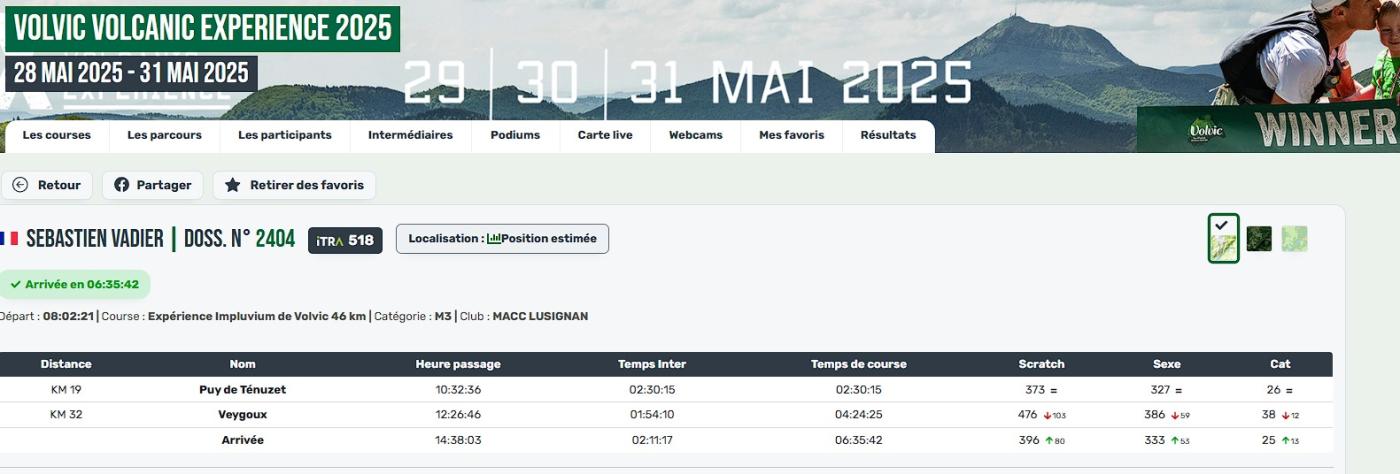Open the Mes favoris tab
Screen dimensions: 1400x474
tap(791, 135)
